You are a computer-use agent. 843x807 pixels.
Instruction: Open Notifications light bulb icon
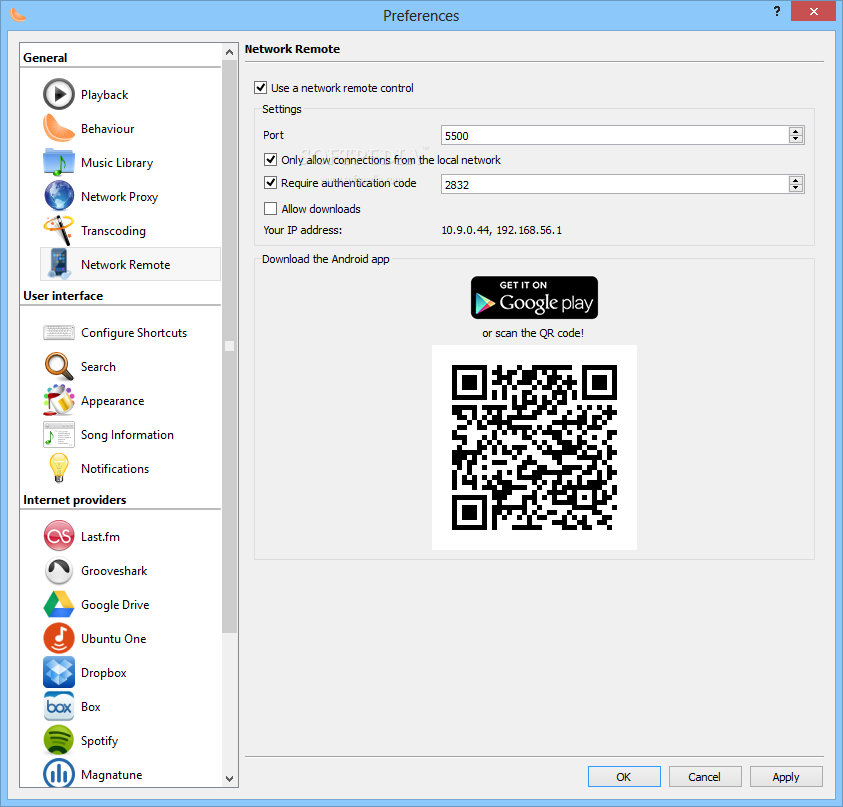(x=59, y=468)
